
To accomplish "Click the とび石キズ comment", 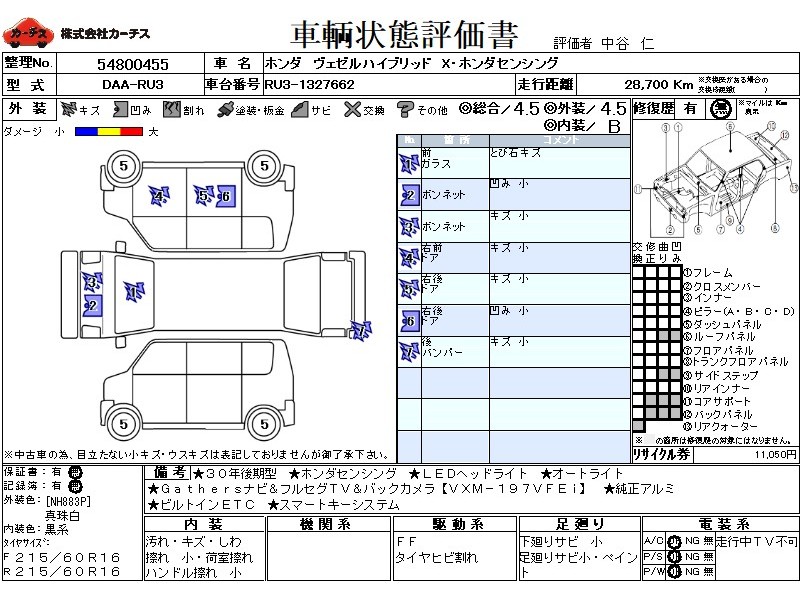I will (515, 153).
